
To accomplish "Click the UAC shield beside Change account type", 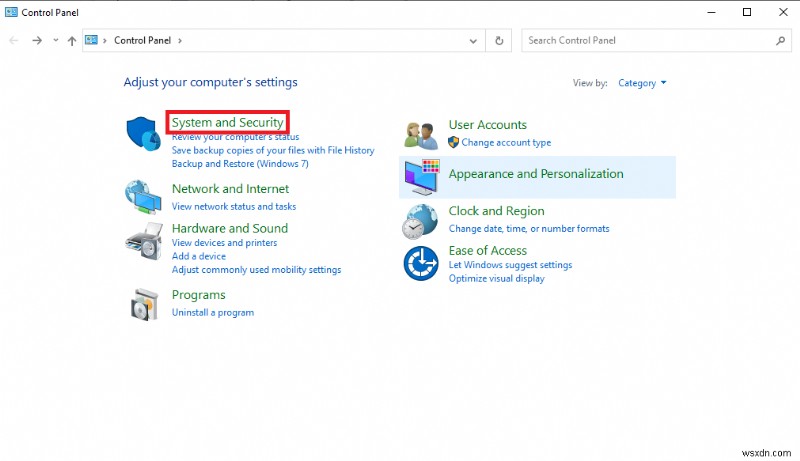I will (x=453, y=142).
